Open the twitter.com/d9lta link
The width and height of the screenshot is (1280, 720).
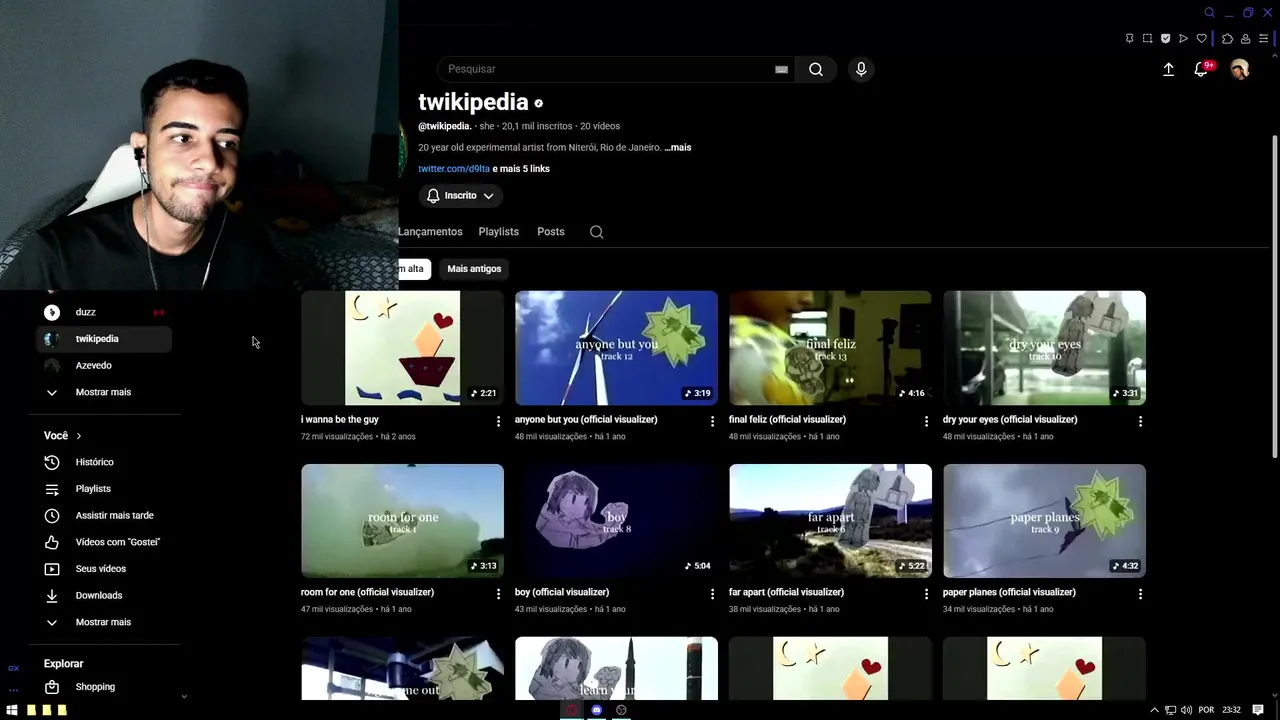click(454, 169)
